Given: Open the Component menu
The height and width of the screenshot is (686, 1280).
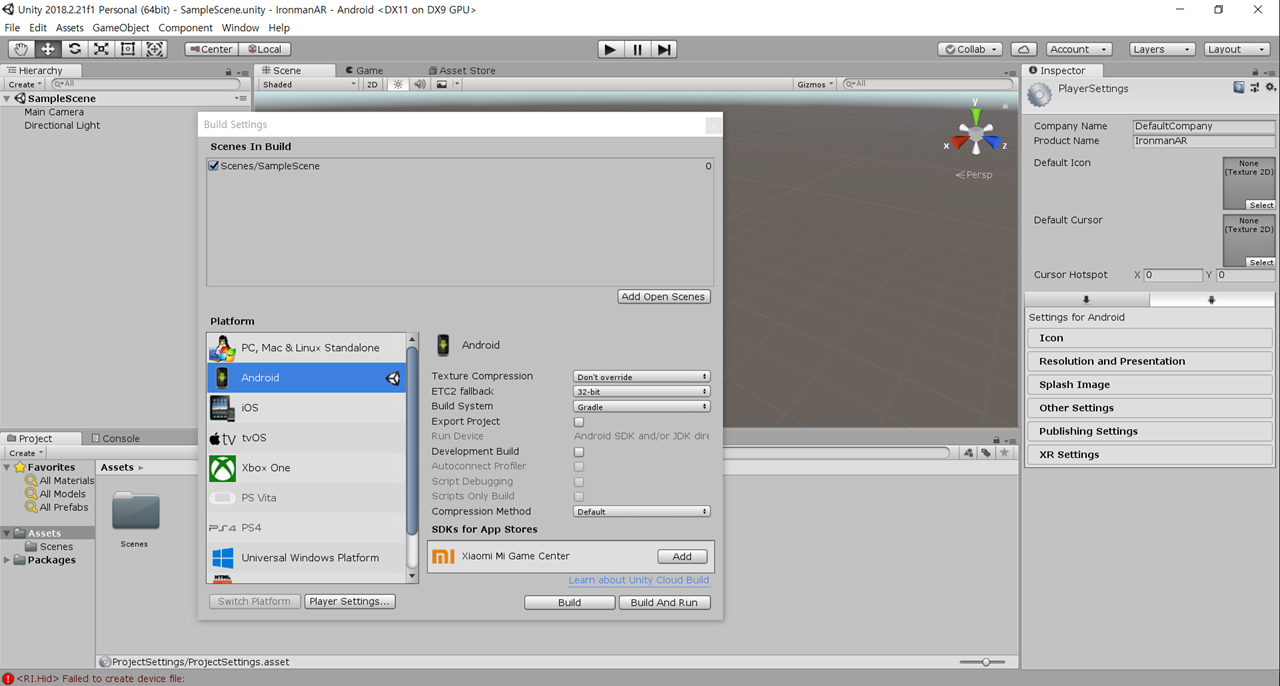Looking at the screenshot, I should [186, 28].
